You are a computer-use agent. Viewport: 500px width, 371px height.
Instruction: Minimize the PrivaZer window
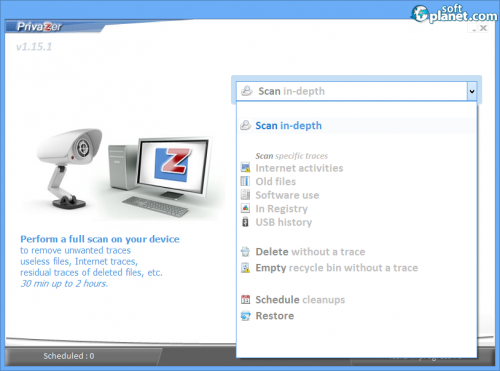click(x=474, y=29)
